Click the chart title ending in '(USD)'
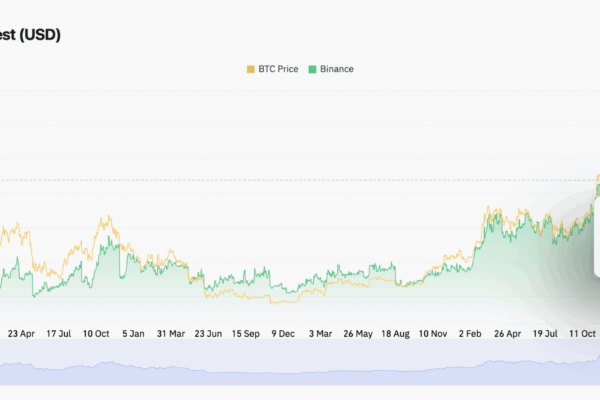600x400 pixels. (x=30, y=35)
